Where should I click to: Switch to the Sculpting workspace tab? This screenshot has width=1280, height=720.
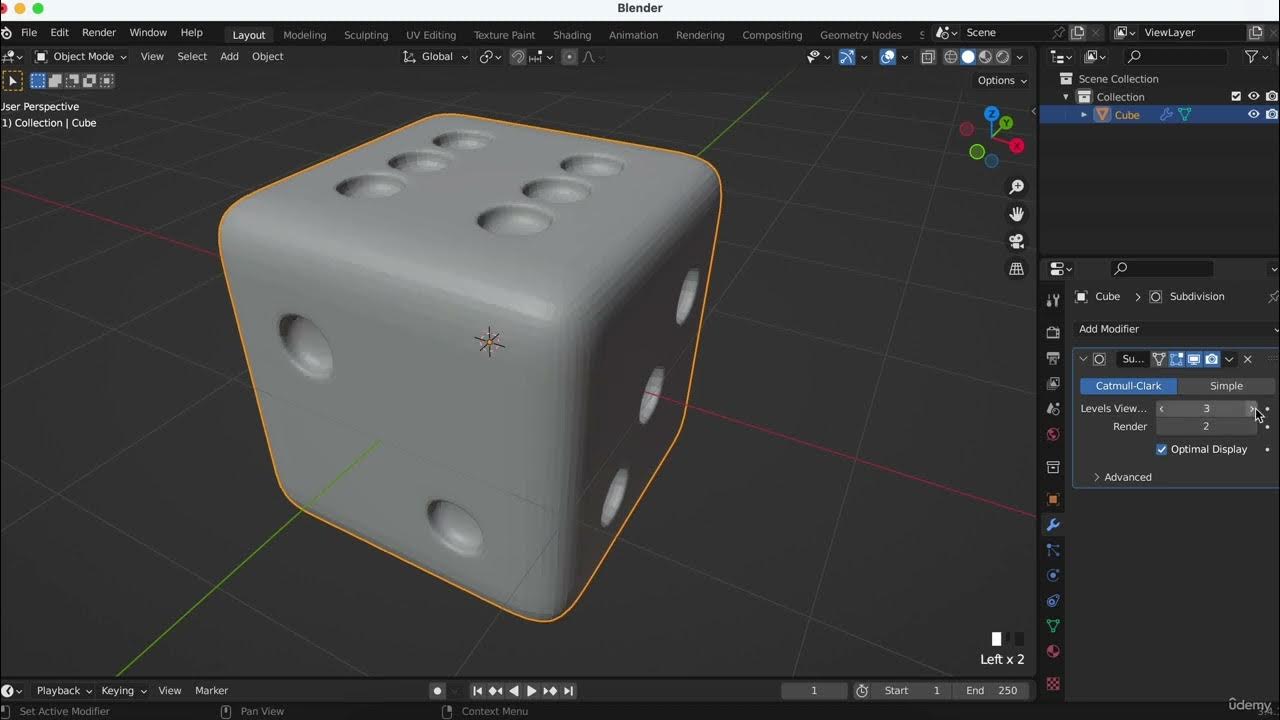pos(366,35)
